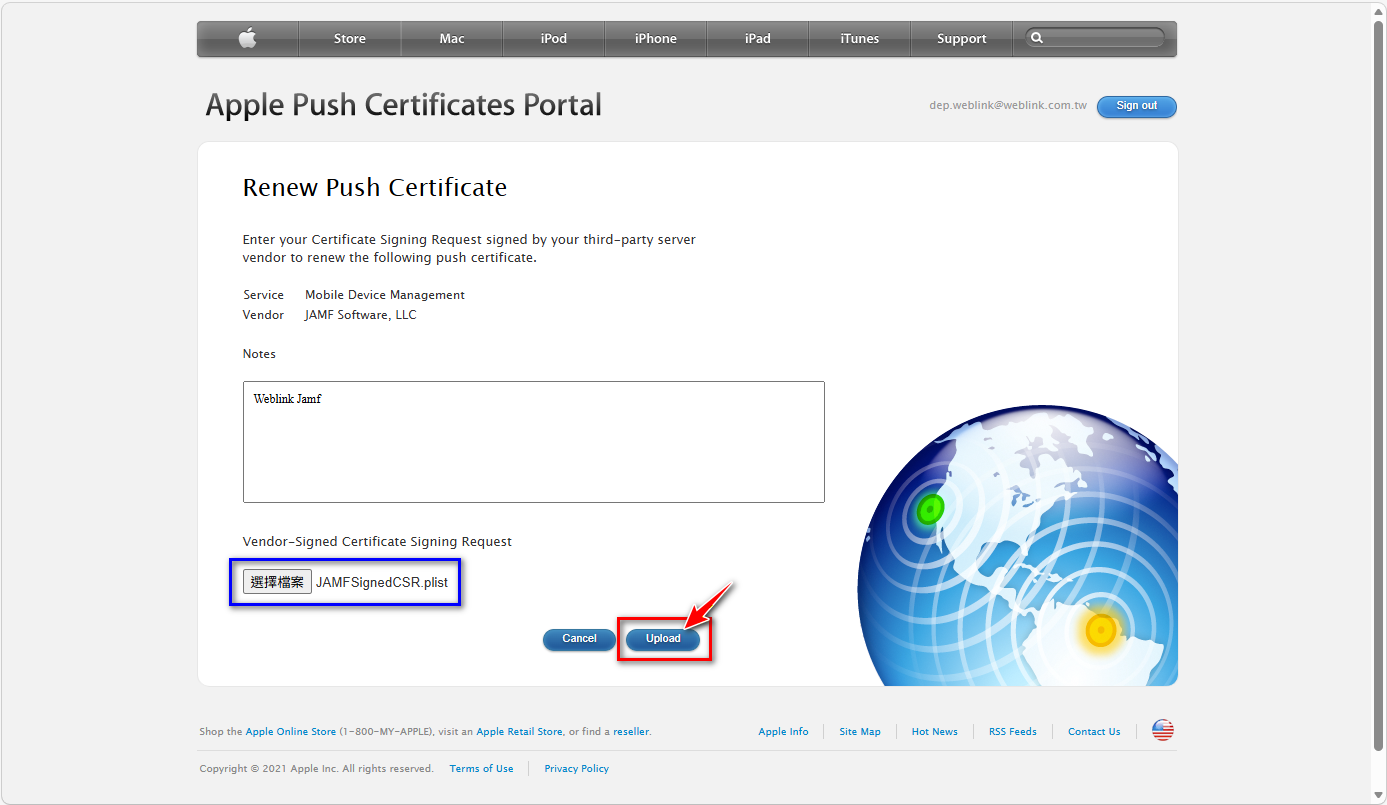Open the Terms of Use link
This screenshot has height=805, width=1387.
pos(481,769)
